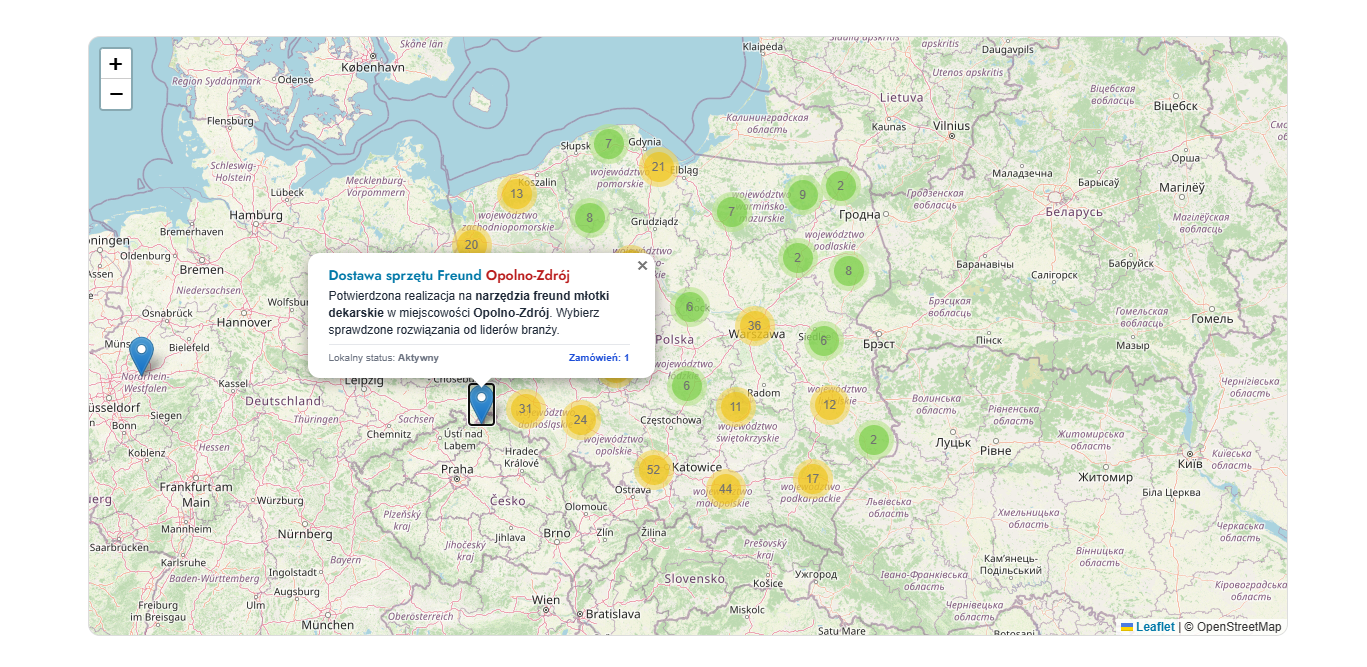Open the cluster marked 44 in małopolskie
Viewport: 1367px width, 667px height.
[726, 489]
